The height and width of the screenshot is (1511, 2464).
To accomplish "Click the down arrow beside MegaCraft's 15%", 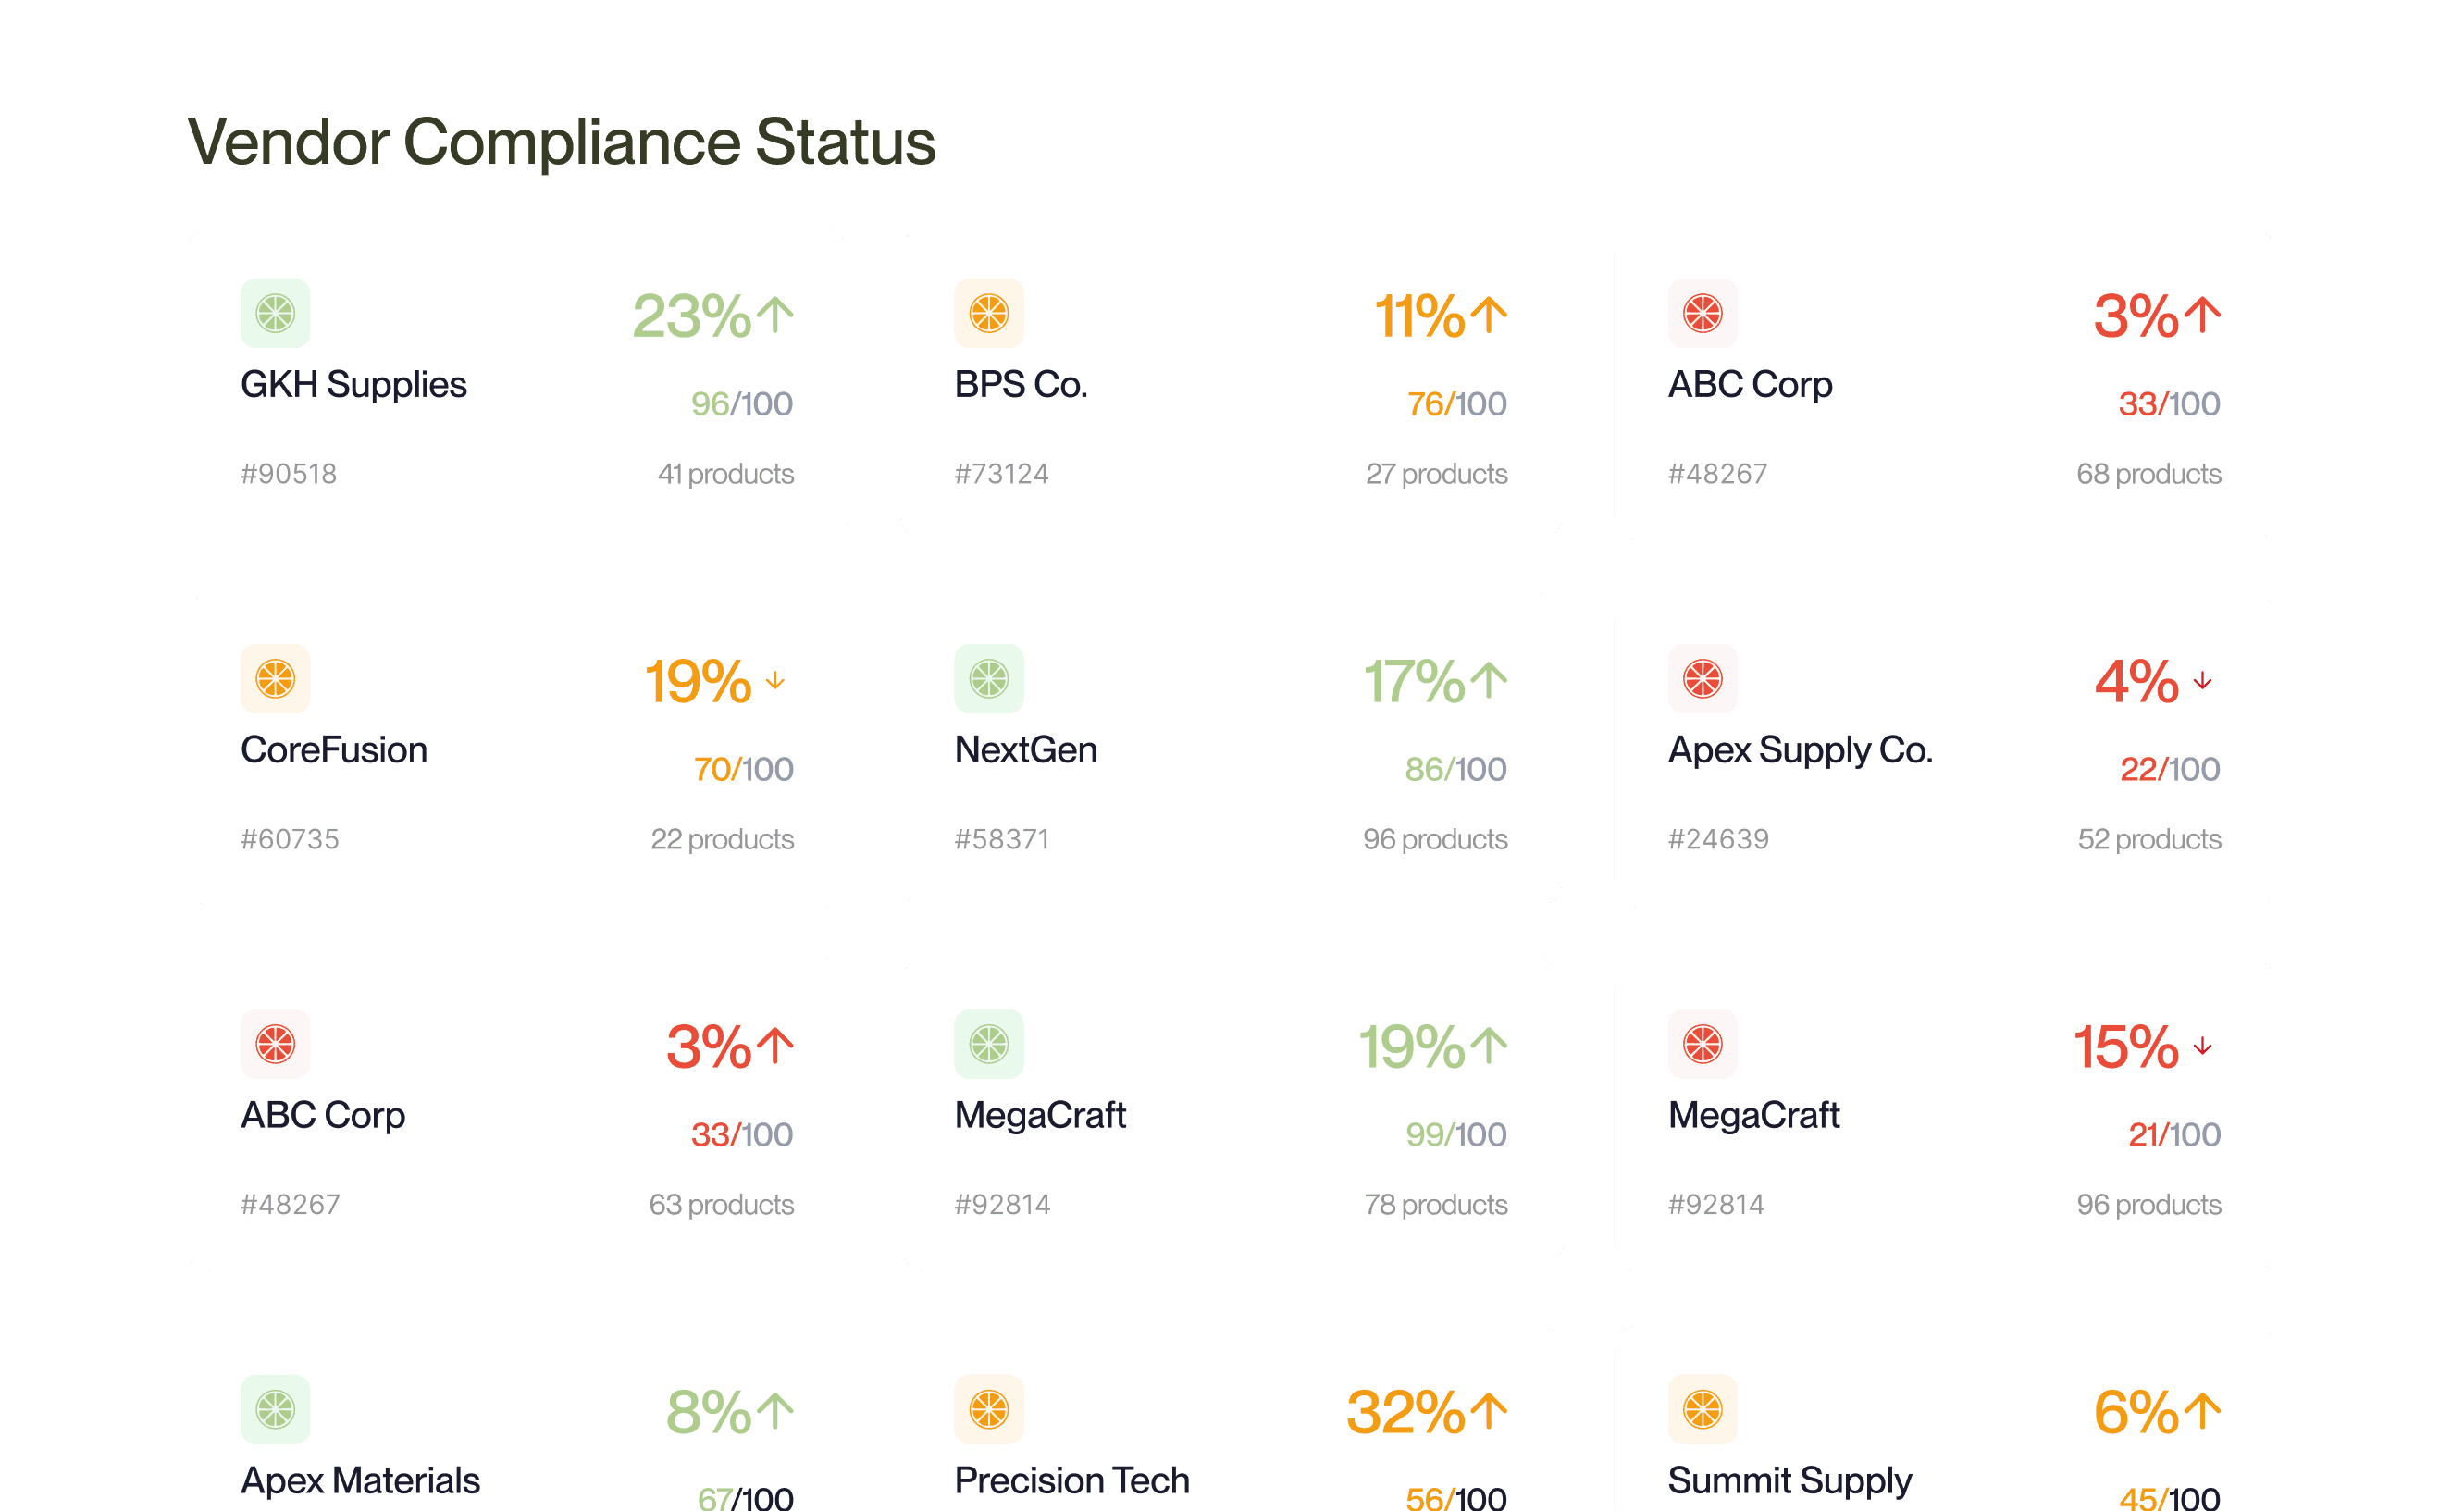I will coord(2203,1047).
